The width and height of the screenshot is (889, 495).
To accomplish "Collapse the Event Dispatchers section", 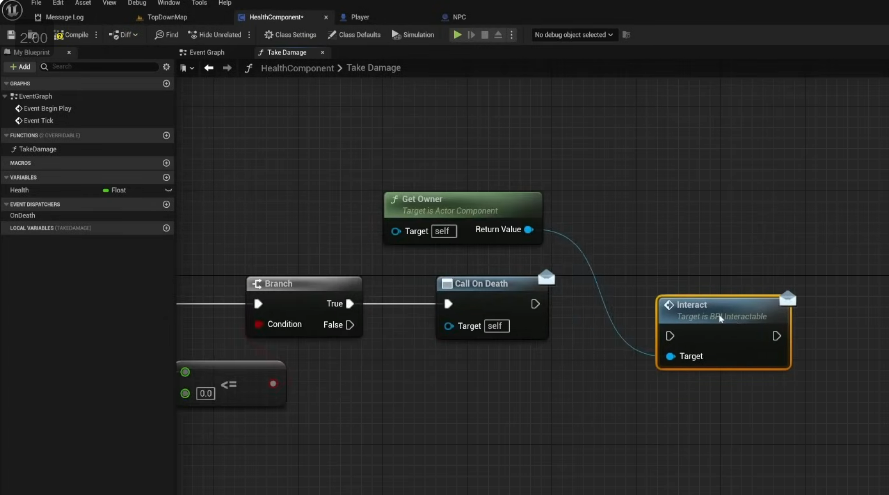I will click(x=6, y=204).
